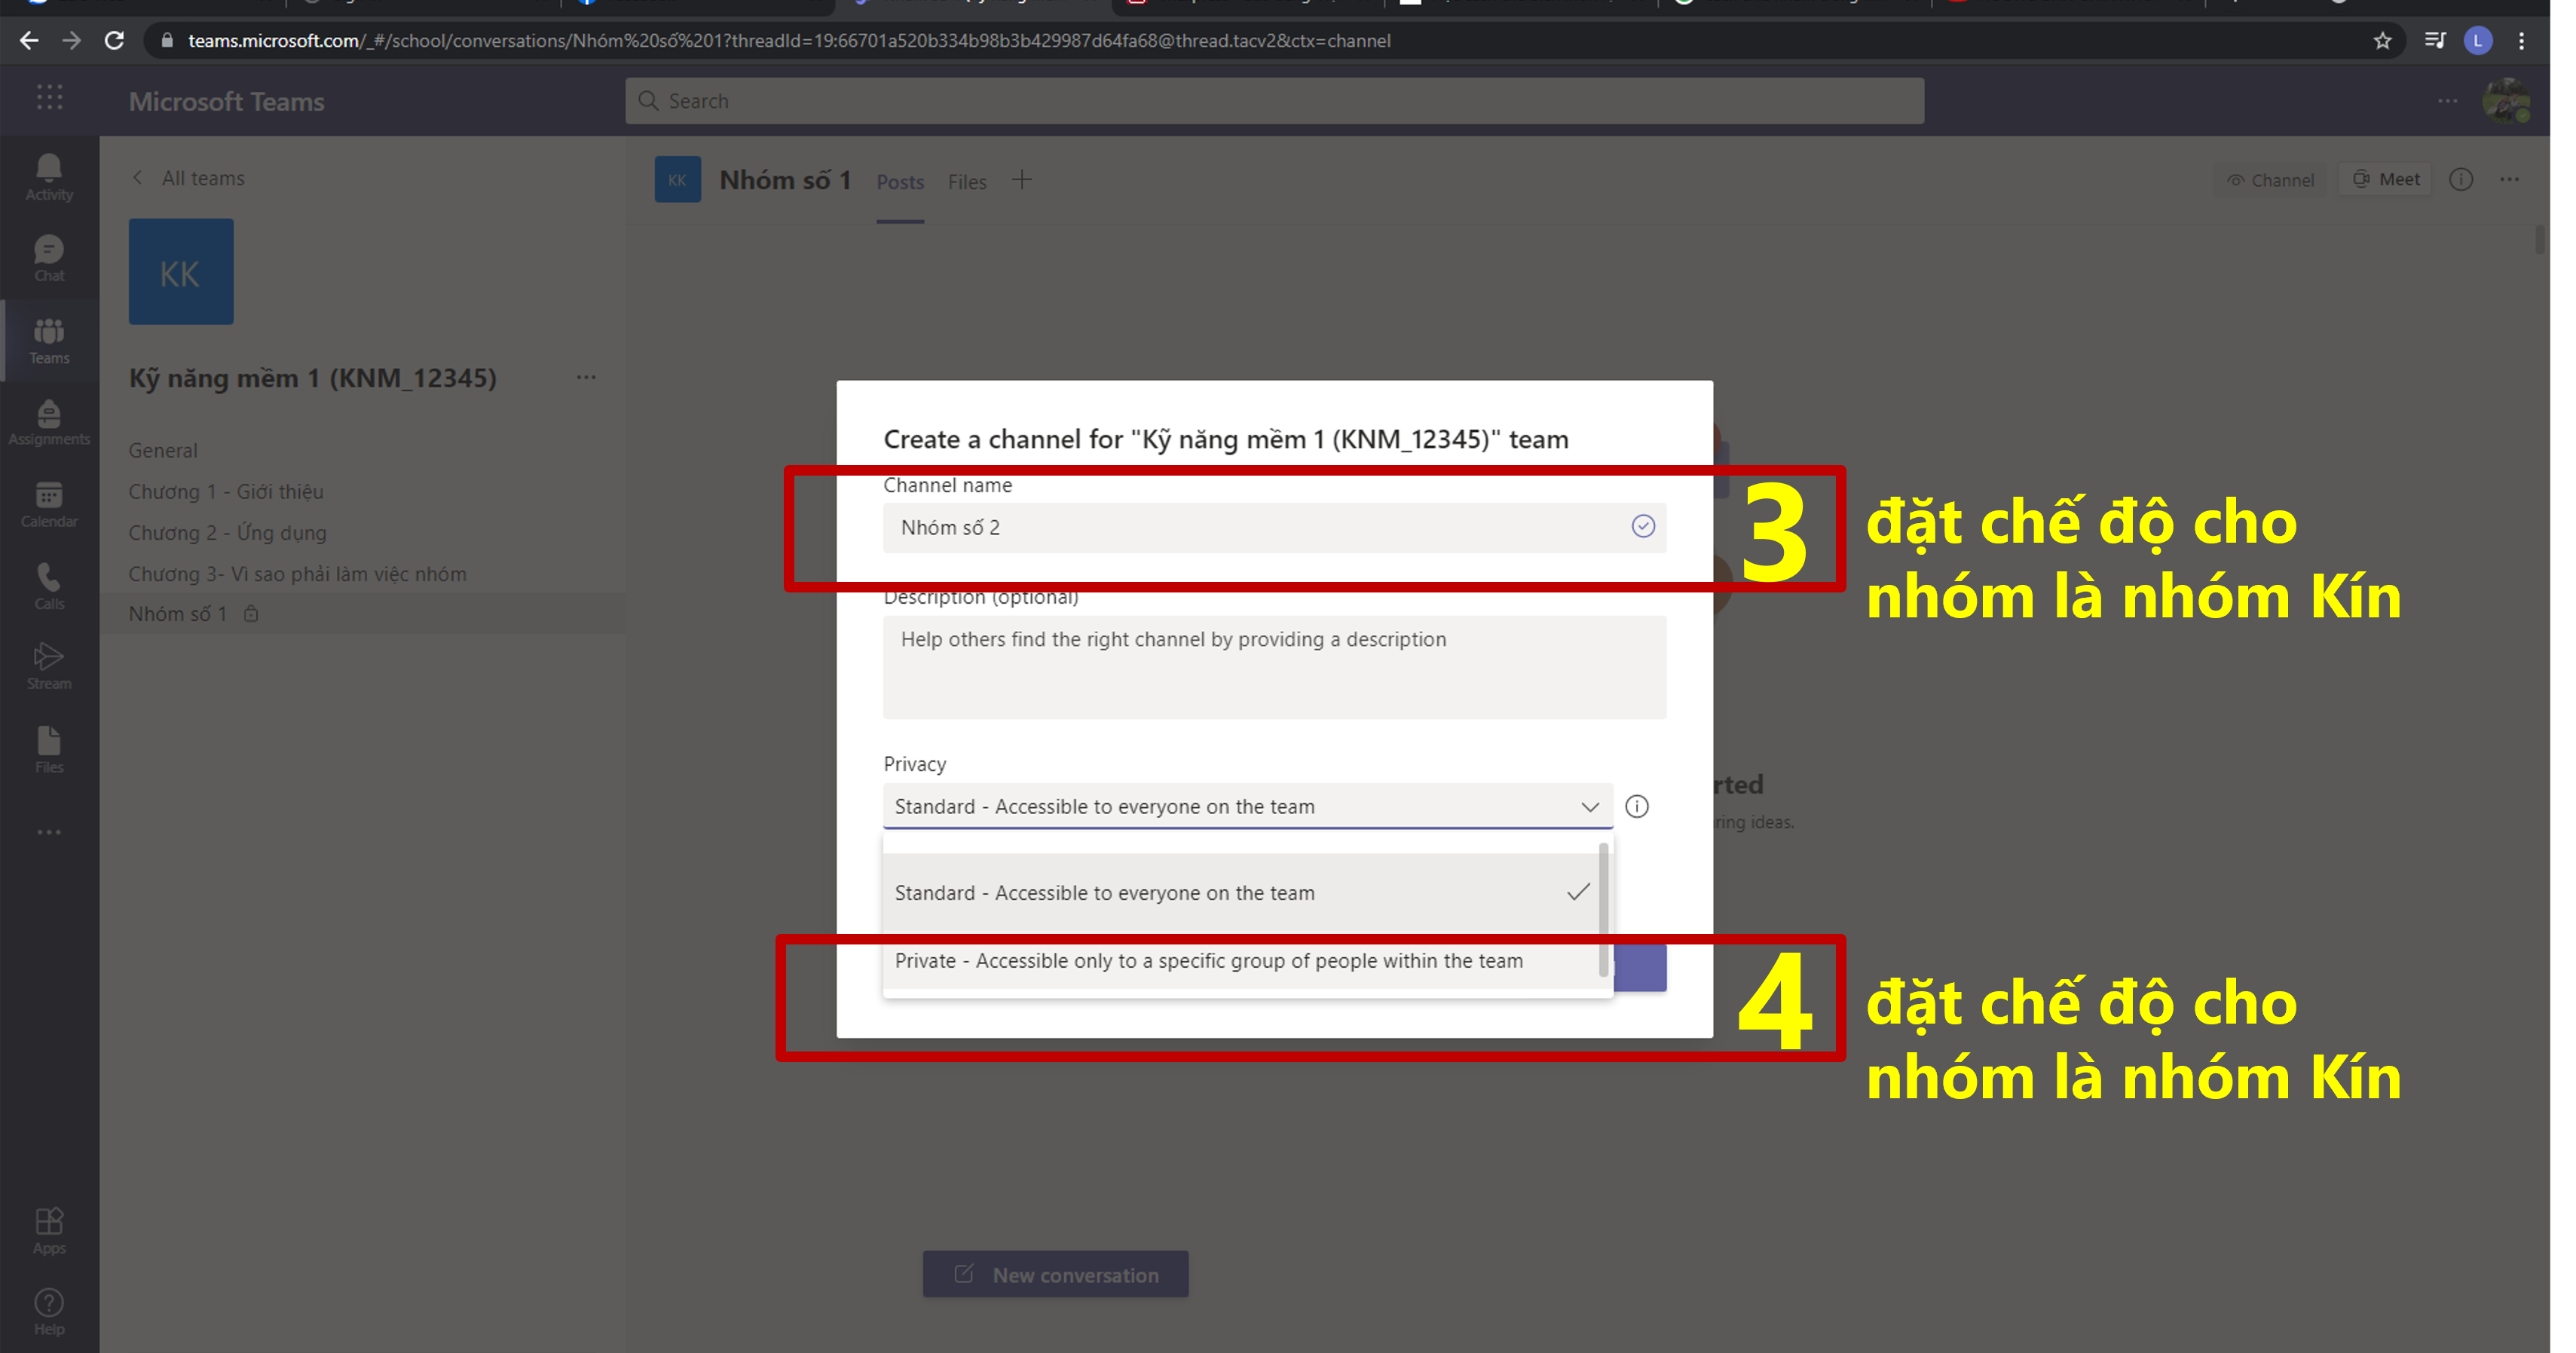The width and height of the screenshot is (2576, 1353).
Task: Open the Calendar sidebar icon
Action: (x=49, y=504)
